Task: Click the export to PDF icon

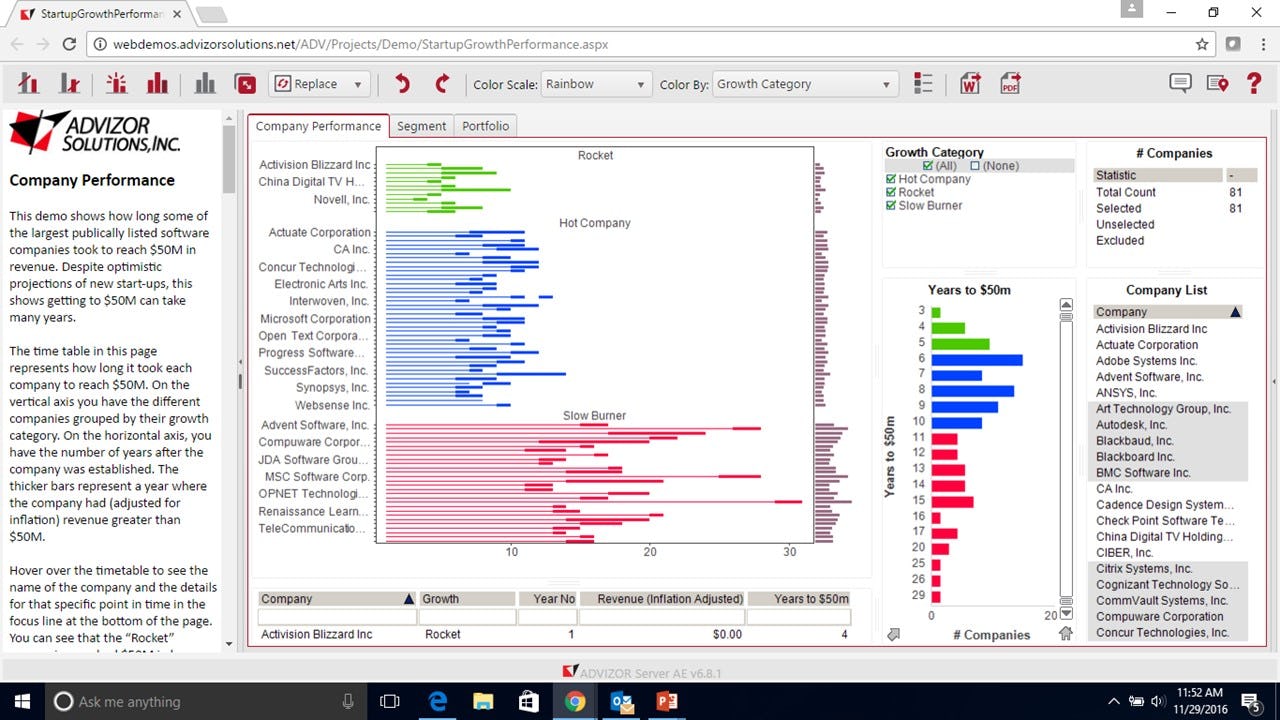Action: coord(1009,84)
